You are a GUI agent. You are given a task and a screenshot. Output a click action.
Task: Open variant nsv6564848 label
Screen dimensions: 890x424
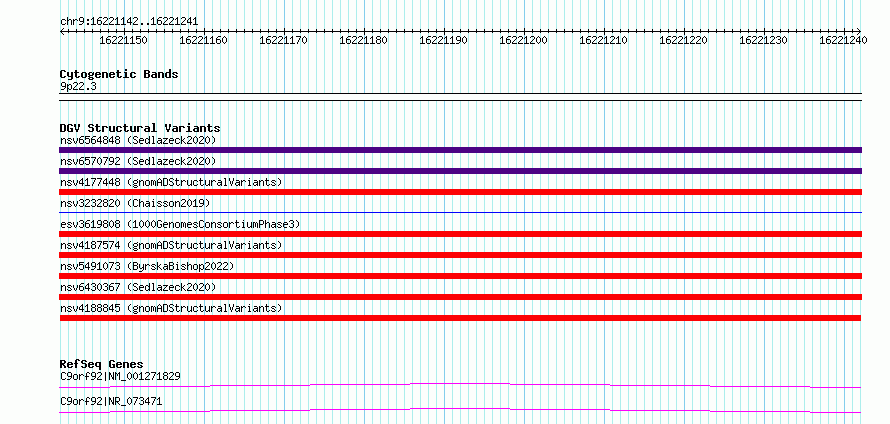tap(138, 140)
